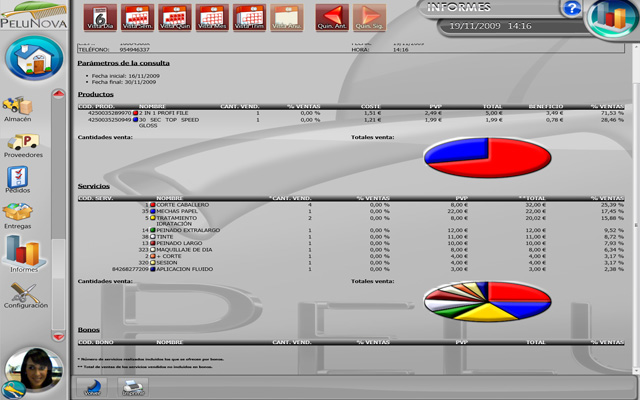Screen dimensions: 640x400
Task: Click the 71,53 % product sales value
Action: (x=613, y=113)
